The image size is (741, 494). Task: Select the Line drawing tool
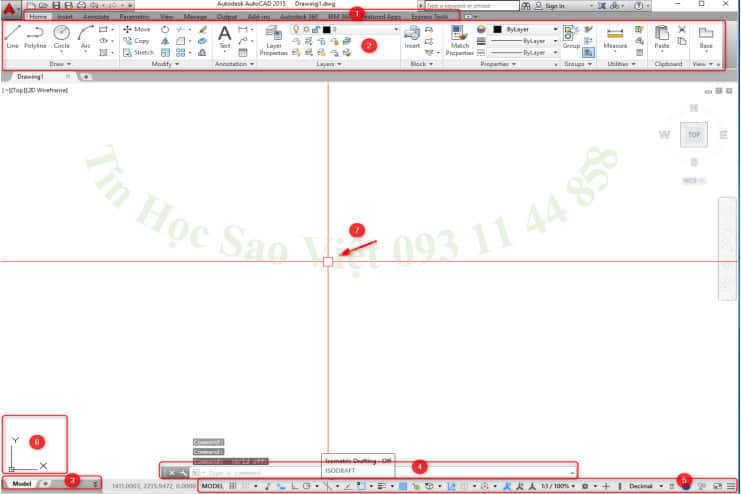12,36
